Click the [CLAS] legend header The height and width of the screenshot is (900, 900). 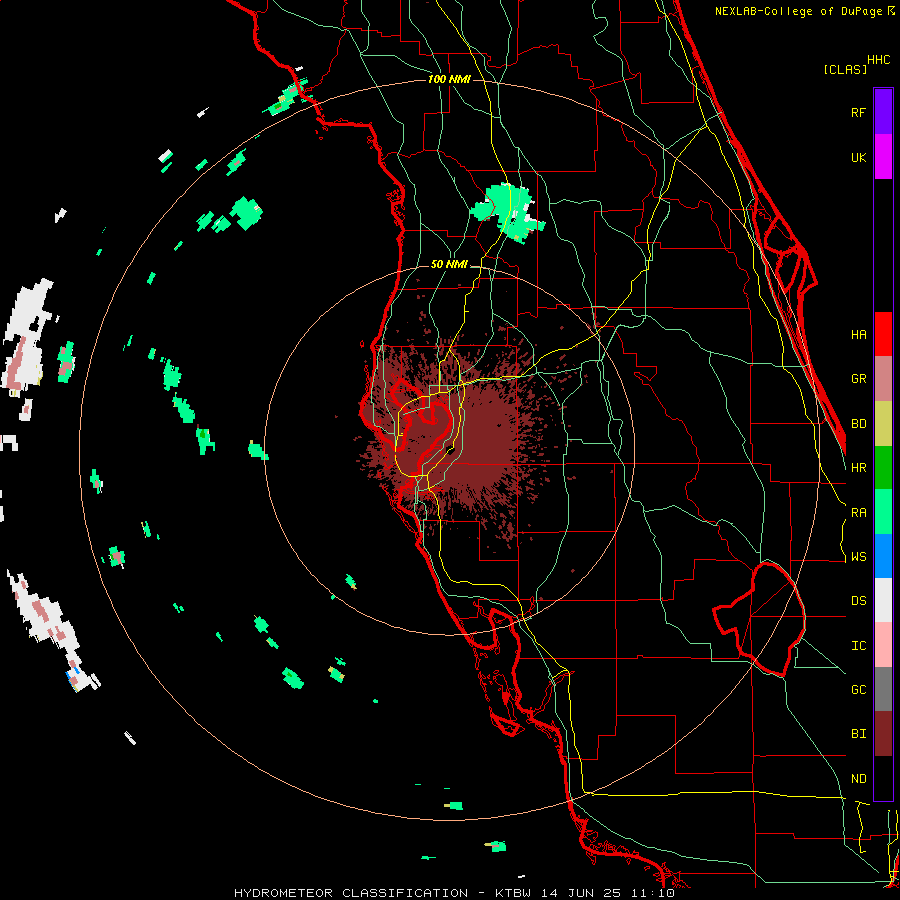coord(845,70)
